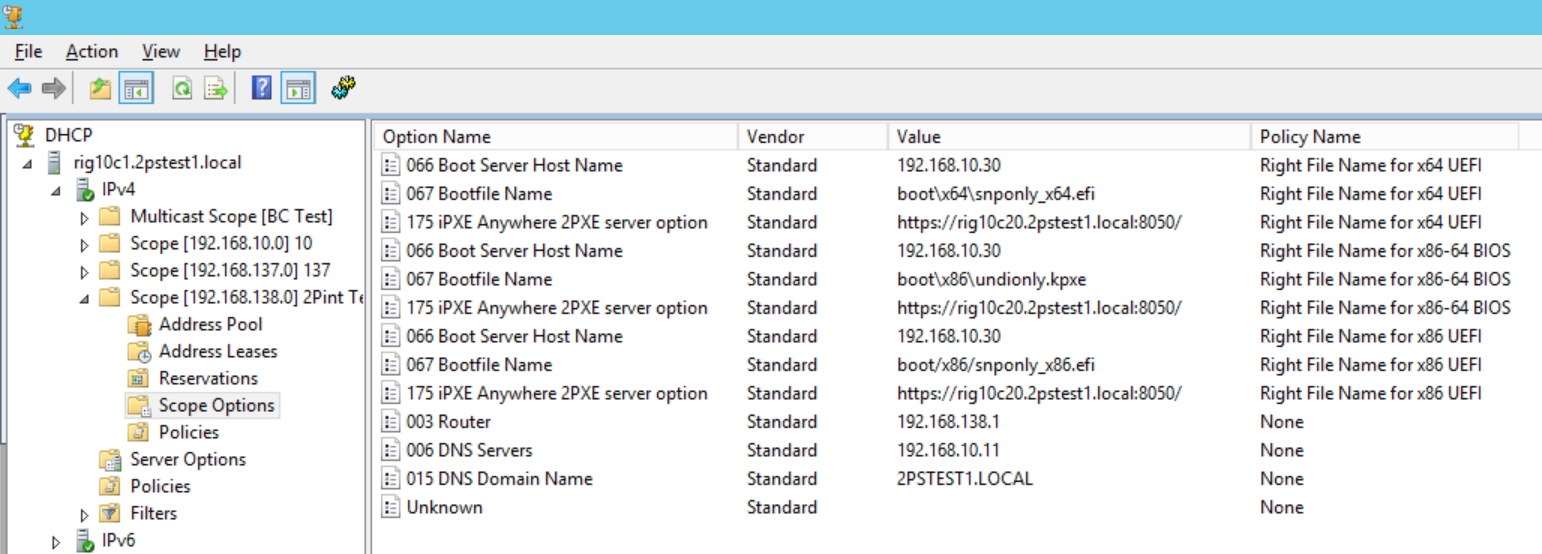Click the gears icon in the toolbar
The height and width of the screenshot is (554, 1542).
pyautogui.click(x=344, y=88)
